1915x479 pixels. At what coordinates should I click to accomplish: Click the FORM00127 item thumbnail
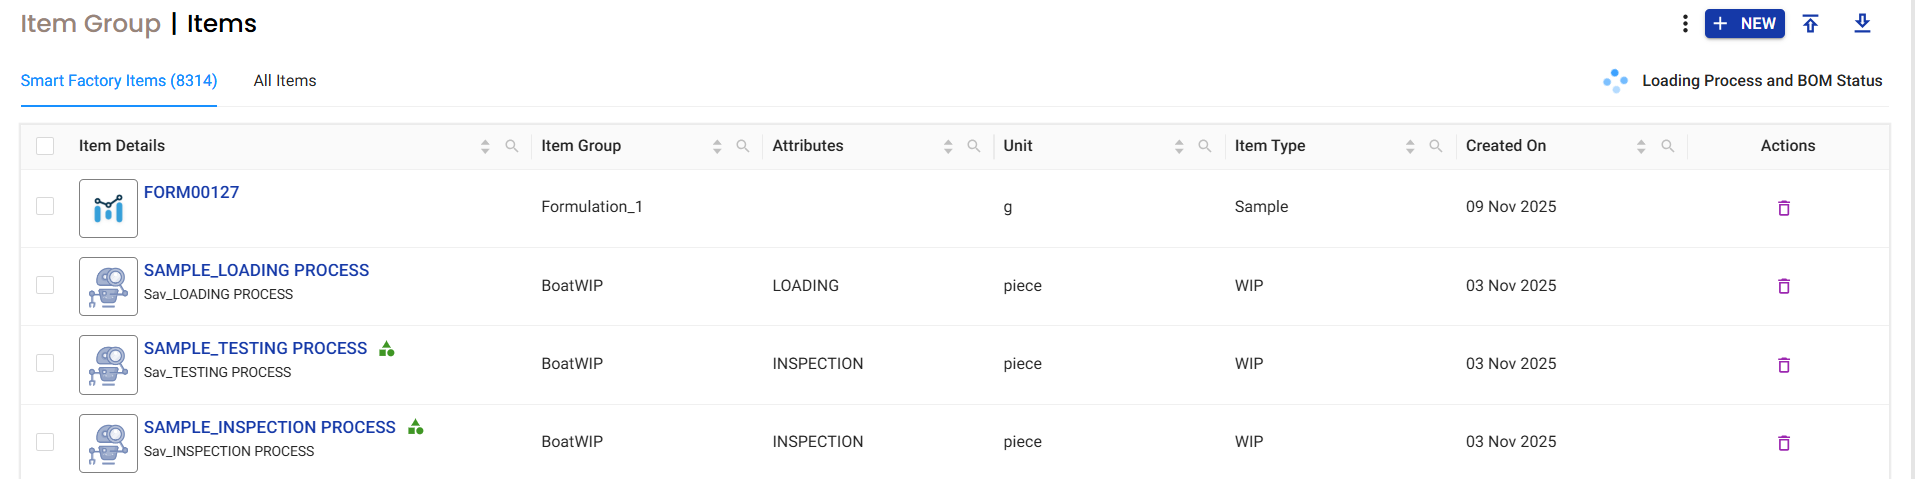(x=108, y=208)
